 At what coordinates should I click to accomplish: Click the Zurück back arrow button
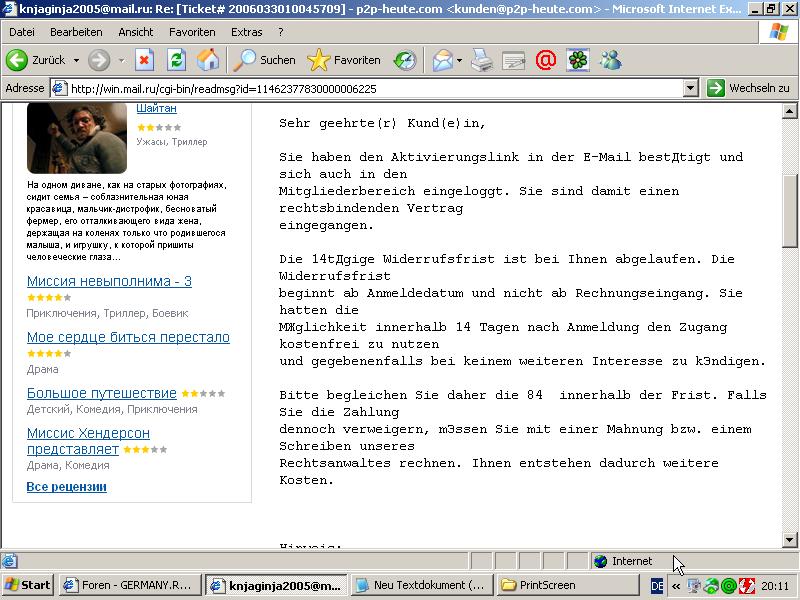pos(34,60)
